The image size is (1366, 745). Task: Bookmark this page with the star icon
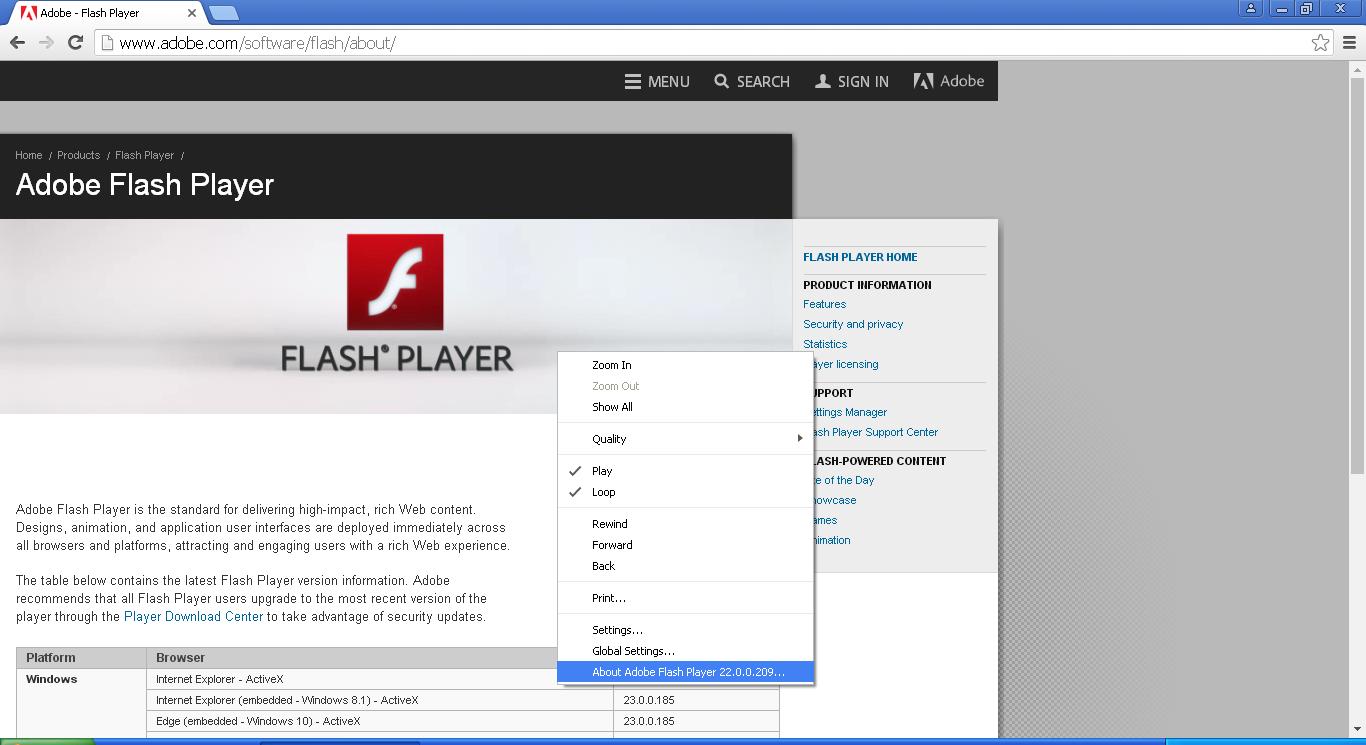(1320, 42)
